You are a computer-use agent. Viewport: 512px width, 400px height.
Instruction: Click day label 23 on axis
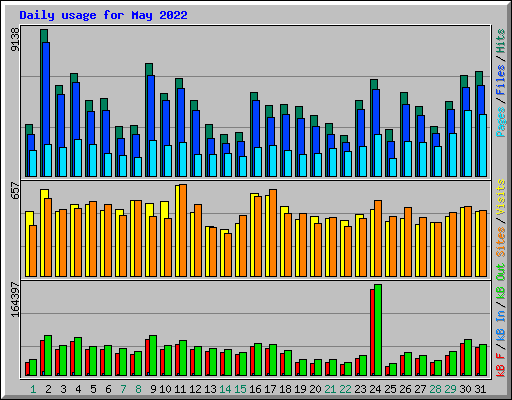(x=360, y=389)
